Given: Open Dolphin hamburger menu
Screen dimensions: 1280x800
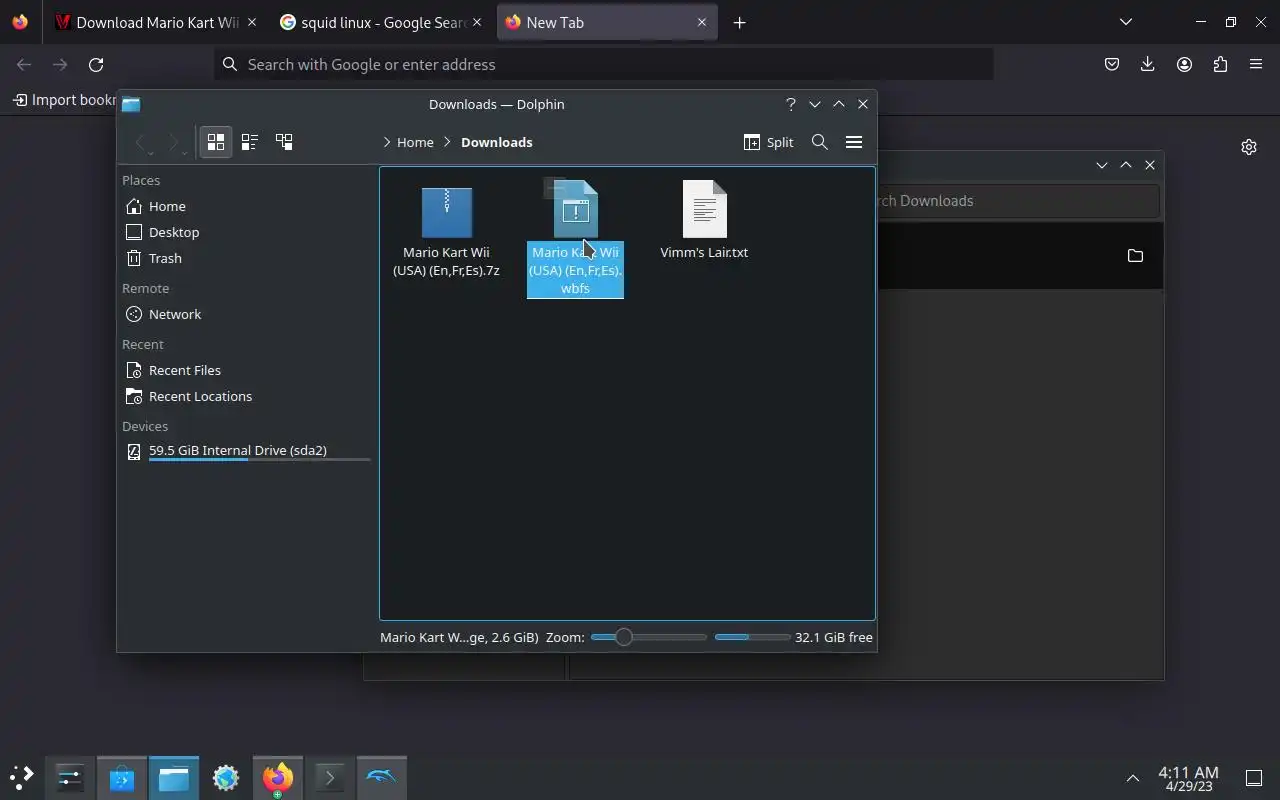Looking at the screenshot, I should (854, 142).
